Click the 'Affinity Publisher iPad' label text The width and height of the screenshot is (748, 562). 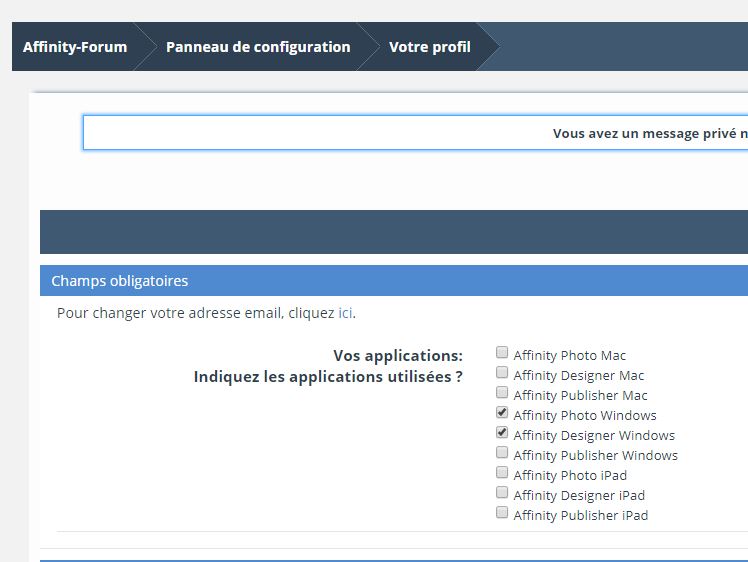pyautogui.click(x=581, y=516)
